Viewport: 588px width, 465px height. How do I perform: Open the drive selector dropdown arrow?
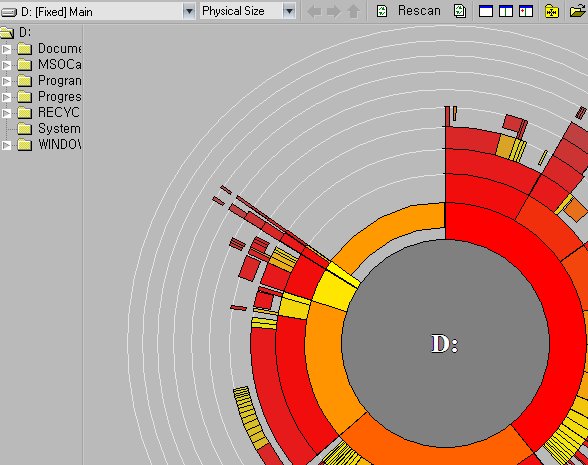189,12
